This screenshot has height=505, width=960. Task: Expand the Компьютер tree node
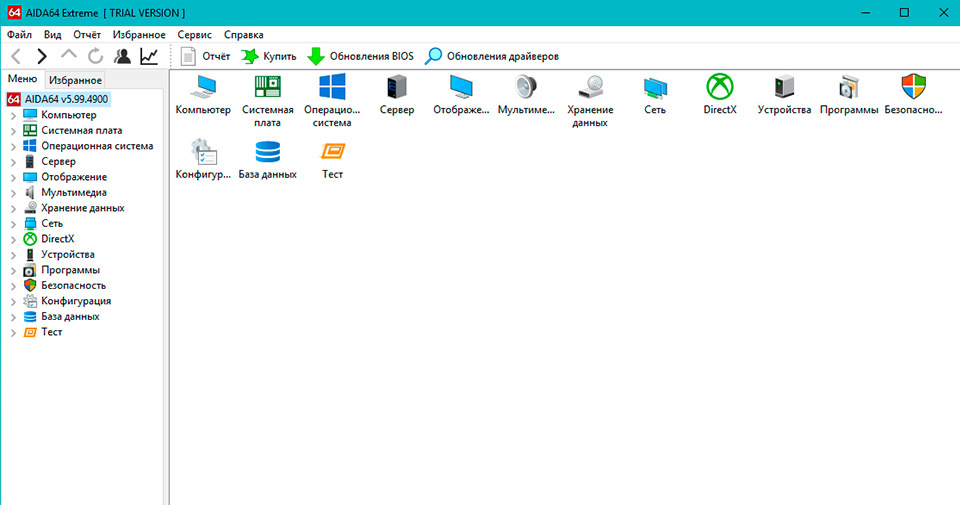[x=13, y=115]
